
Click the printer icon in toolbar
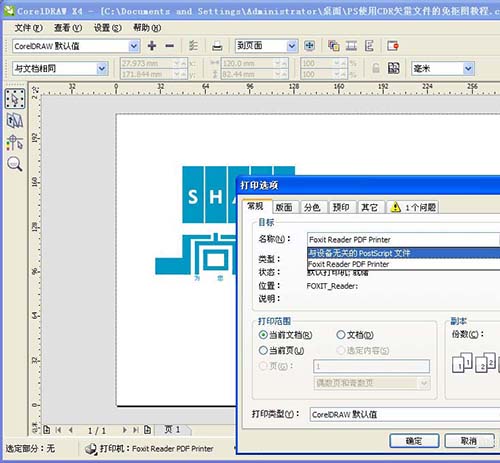[217, 46]
